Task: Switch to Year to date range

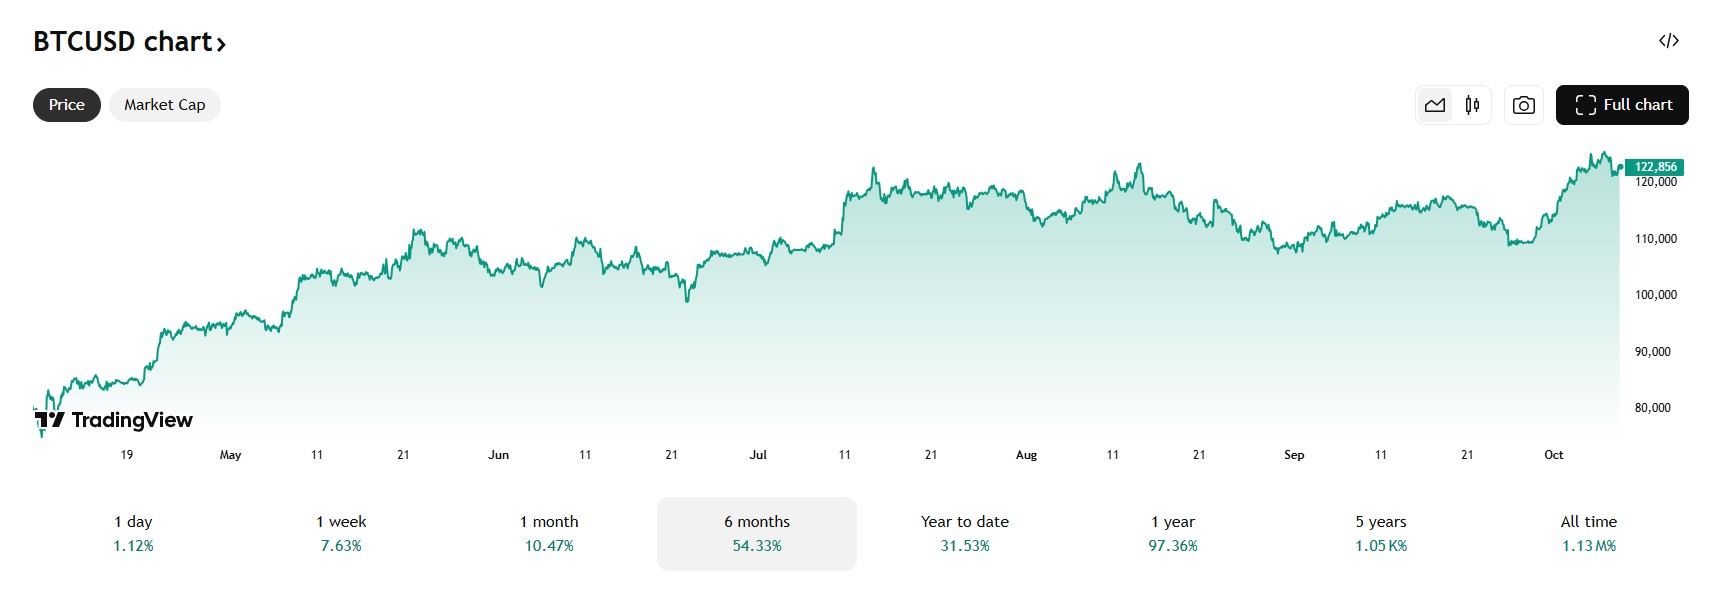Action: pos(965,533)
